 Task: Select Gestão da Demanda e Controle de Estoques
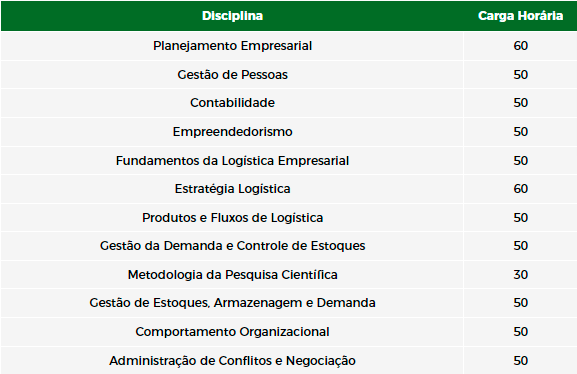point(232,246)
